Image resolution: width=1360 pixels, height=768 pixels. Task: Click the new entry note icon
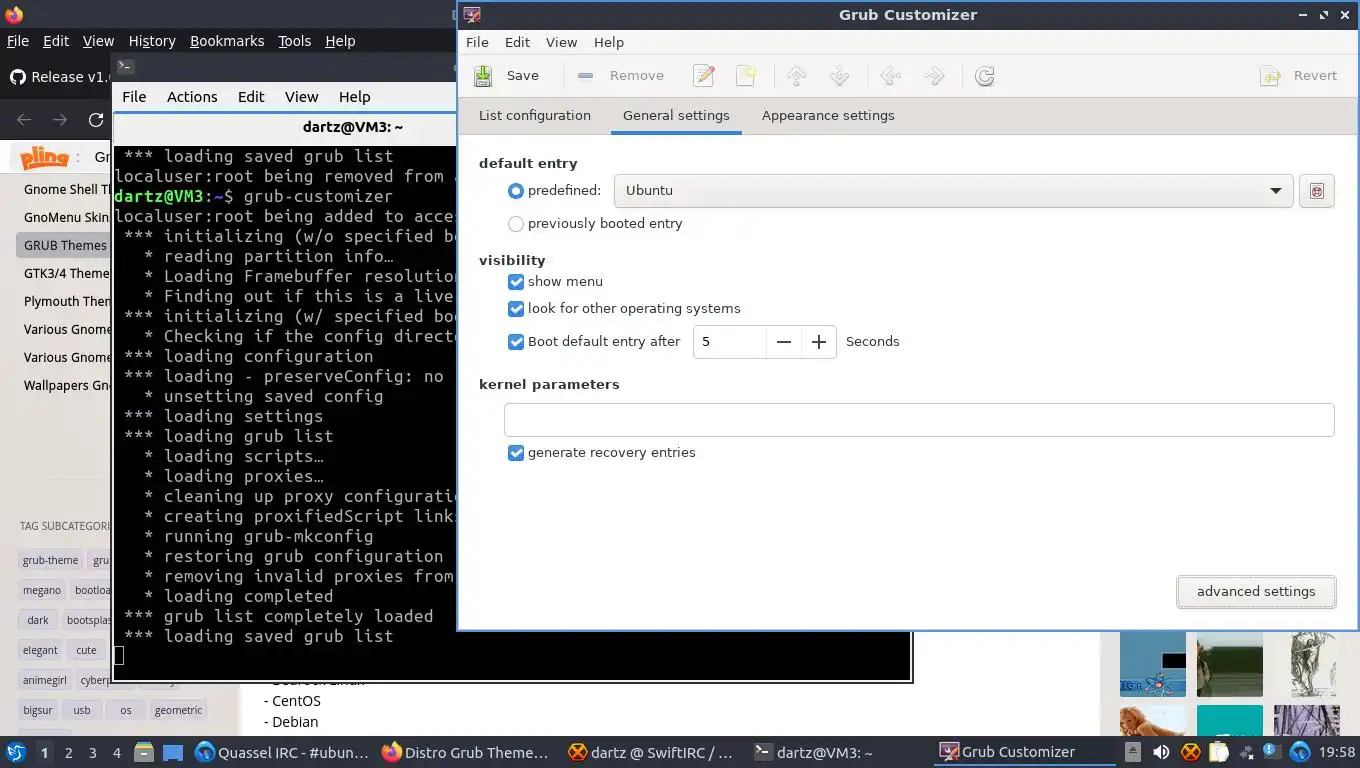click(x=746, y=76)
